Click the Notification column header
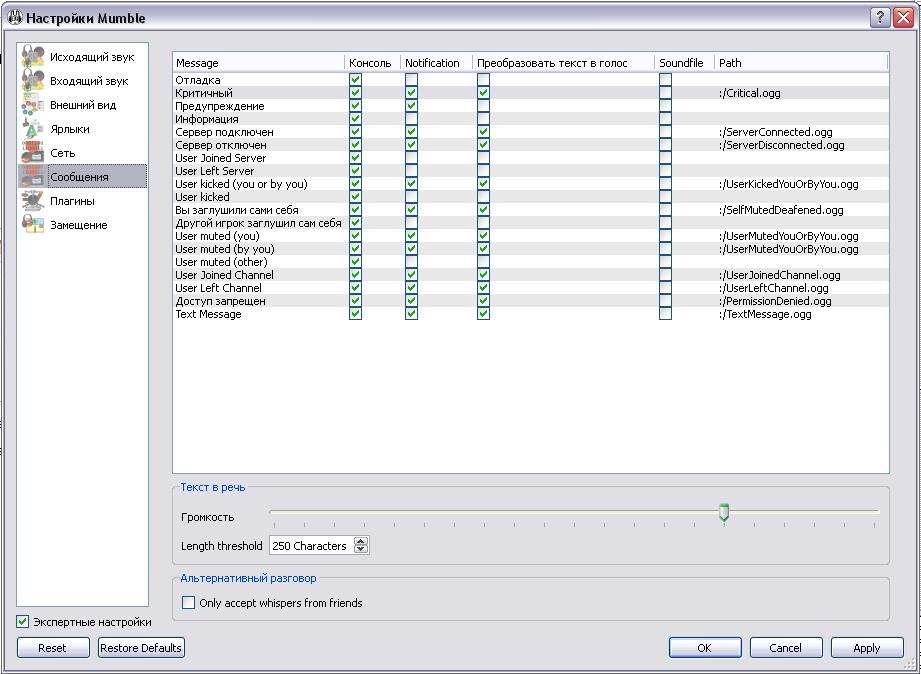This screenshot has width=921, height=674. [x=432, y=63]
